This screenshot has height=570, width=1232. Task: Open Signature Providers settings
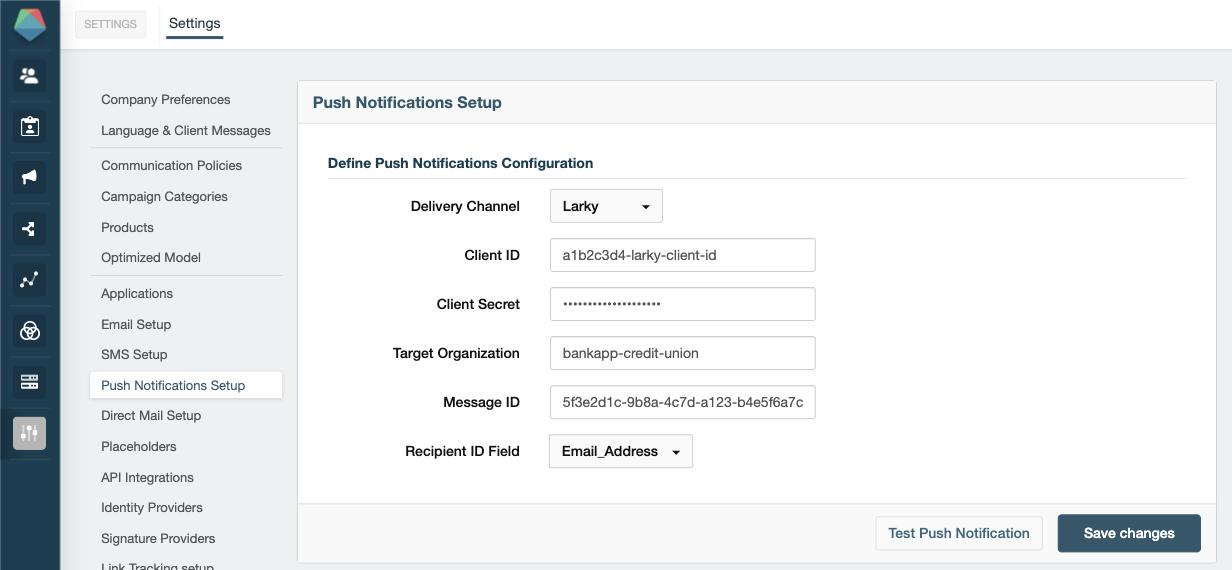pyautogui.click(x=158, y=538)
